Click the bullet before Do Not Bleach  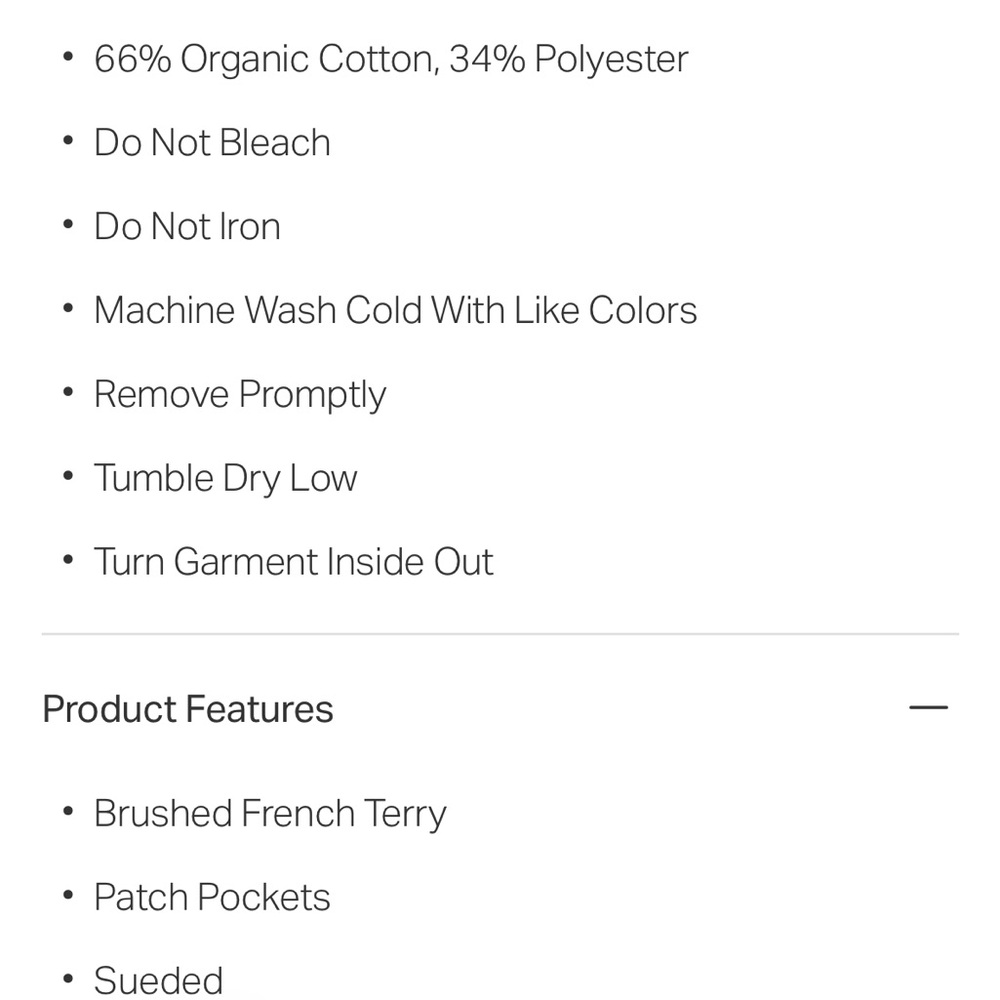pos(68,142)
